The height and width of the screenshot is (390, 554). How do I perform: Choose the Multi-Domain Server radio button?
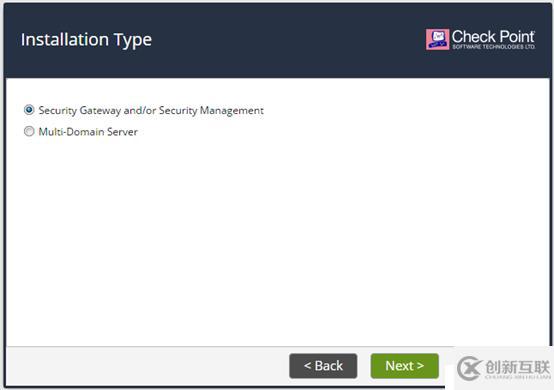tap(29, 131)
